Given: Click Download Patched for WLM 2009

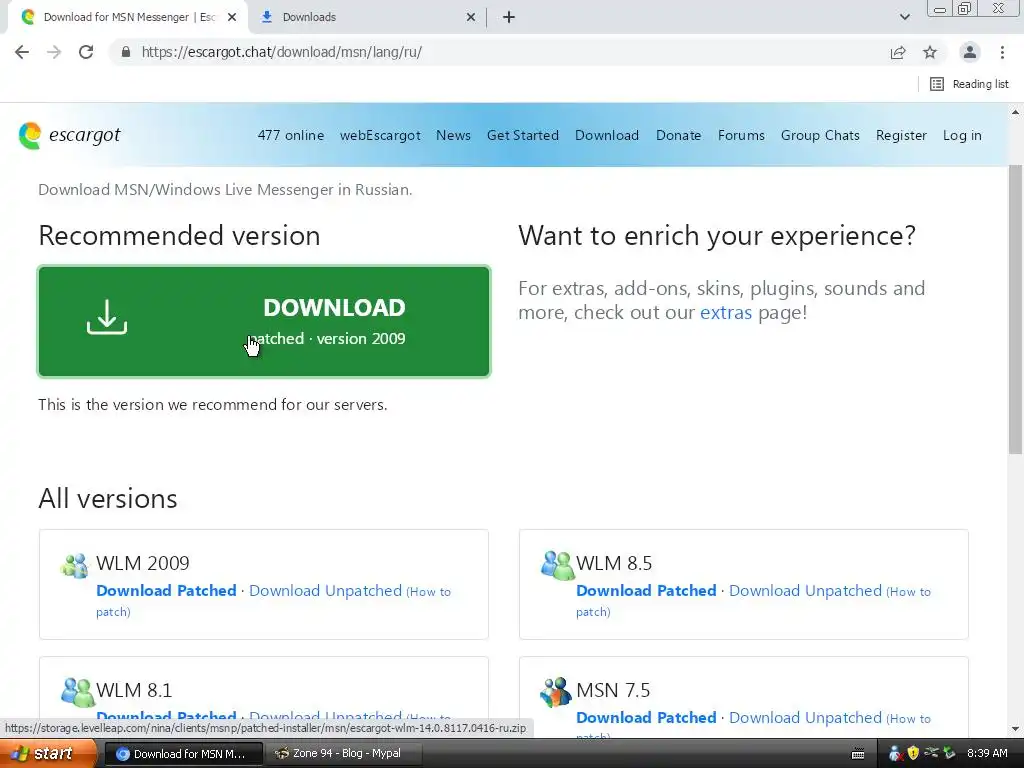Looking at the screenshot, I should 166,590.
